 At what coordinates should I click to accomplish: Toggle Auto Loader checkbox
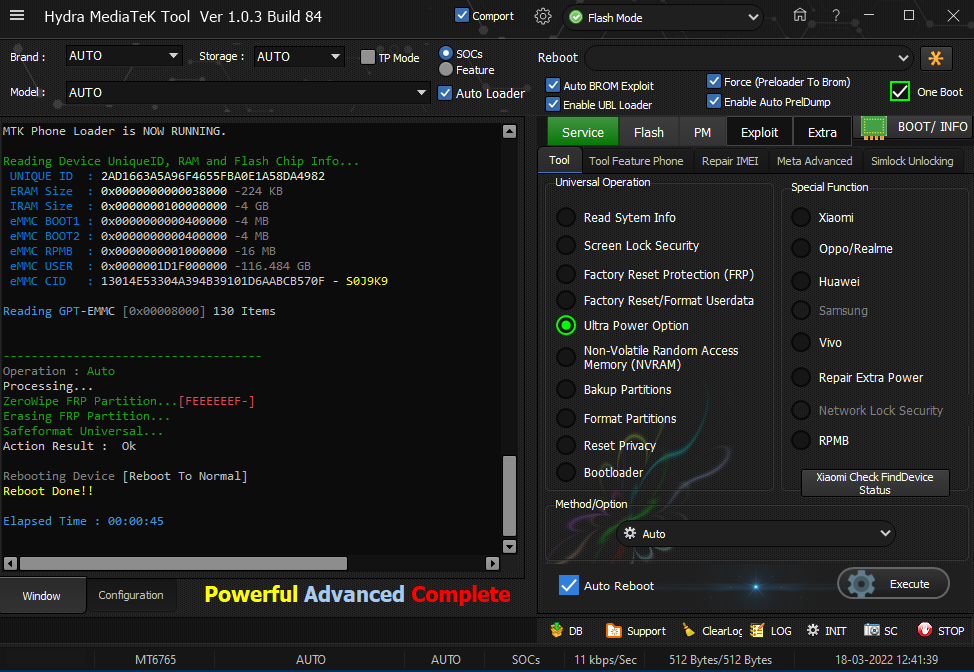[x=445, y=93]
